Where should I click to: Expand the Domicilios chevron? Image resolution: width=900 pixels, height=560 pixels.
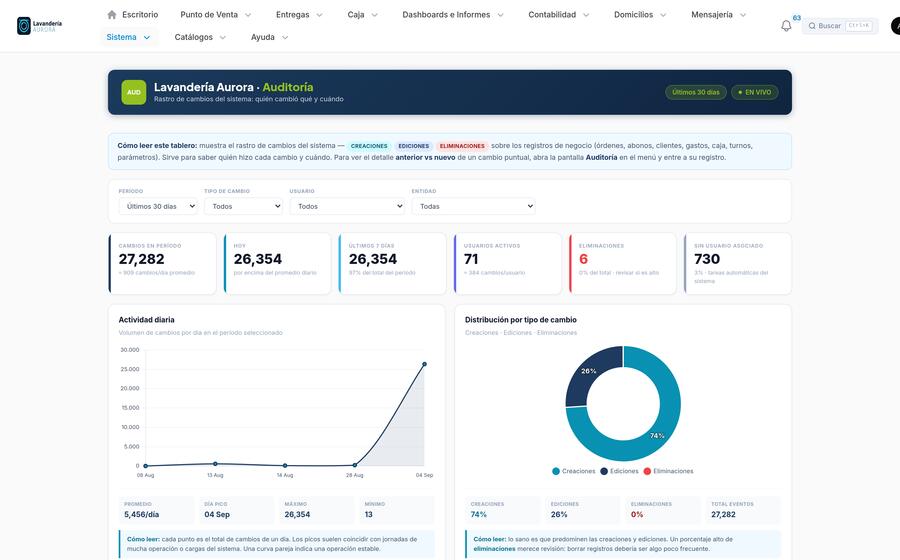(x=663, y=15)
